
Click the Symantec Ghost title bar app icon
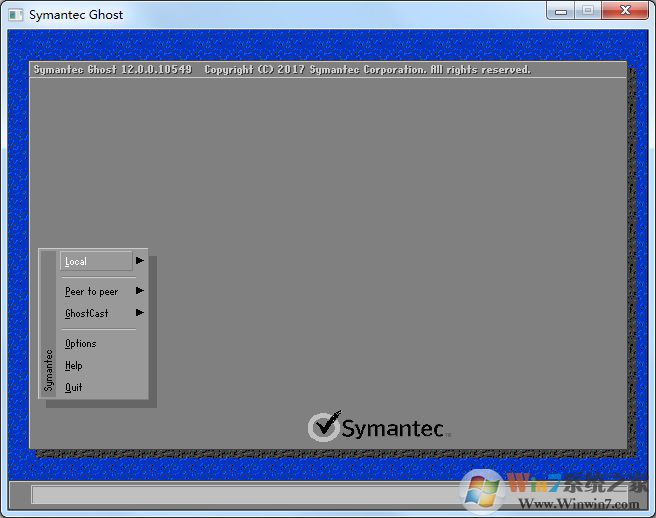(16, 15)
